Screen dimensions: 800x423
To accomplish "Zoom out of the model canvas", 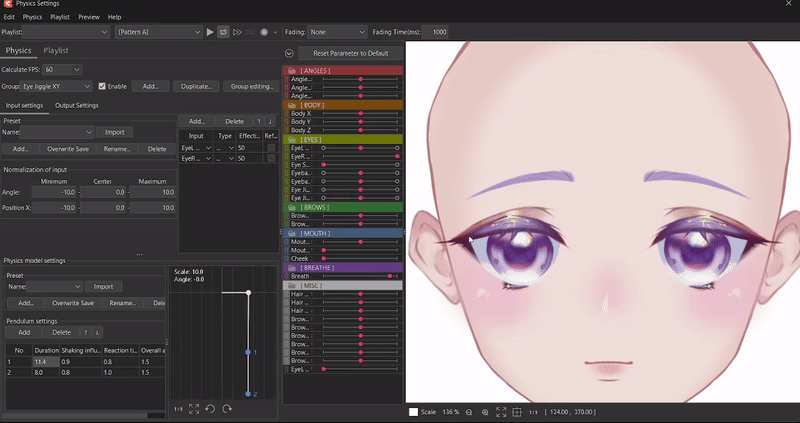I will click(x=470, y=412).
